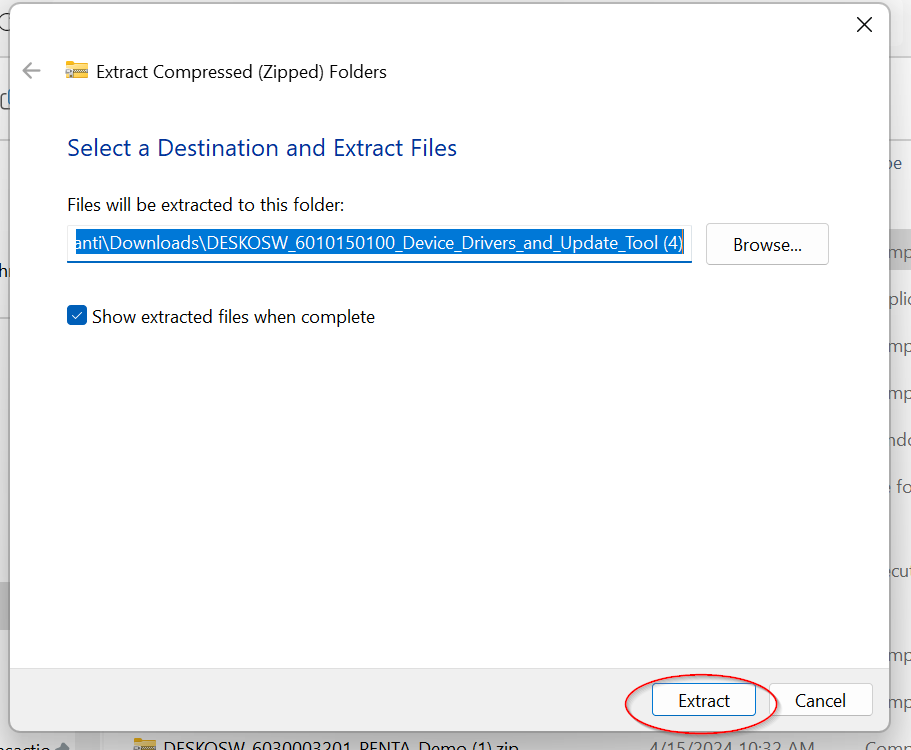The image size is (911, 750).
Task: Open Browse to choose a destination folder
Action: (766, 244)
